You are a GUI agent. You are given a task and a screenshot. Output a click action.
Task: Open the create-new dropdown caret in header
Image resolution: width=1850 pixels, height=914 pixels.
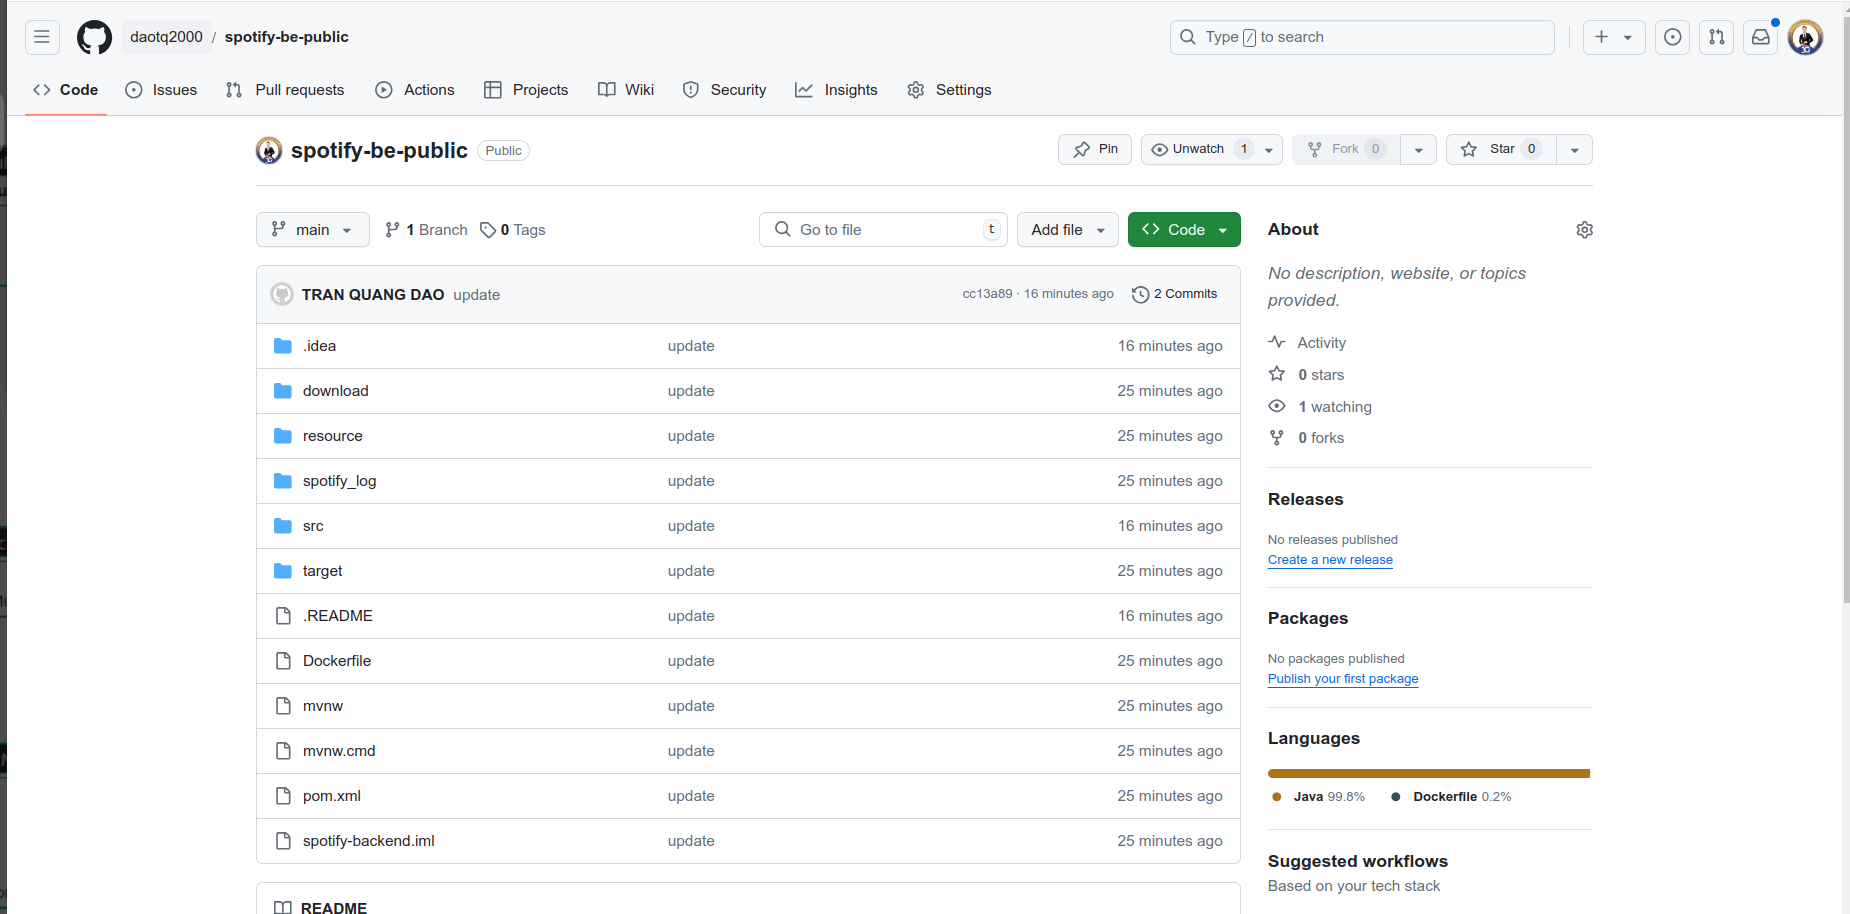tap(1628, 37)
